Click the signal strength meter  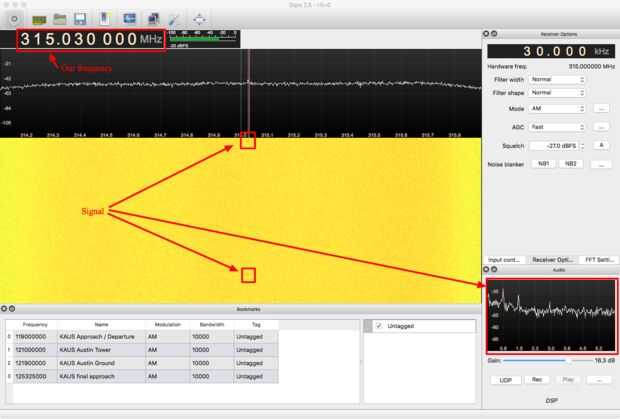click(x=204, y=39)
